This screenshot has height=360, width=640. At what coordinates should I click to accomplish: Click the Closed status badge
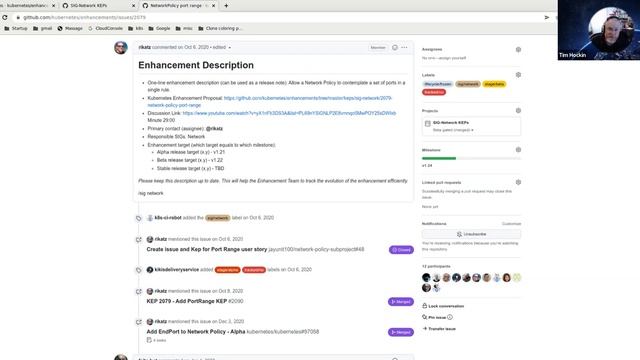[x=401, y=250]
